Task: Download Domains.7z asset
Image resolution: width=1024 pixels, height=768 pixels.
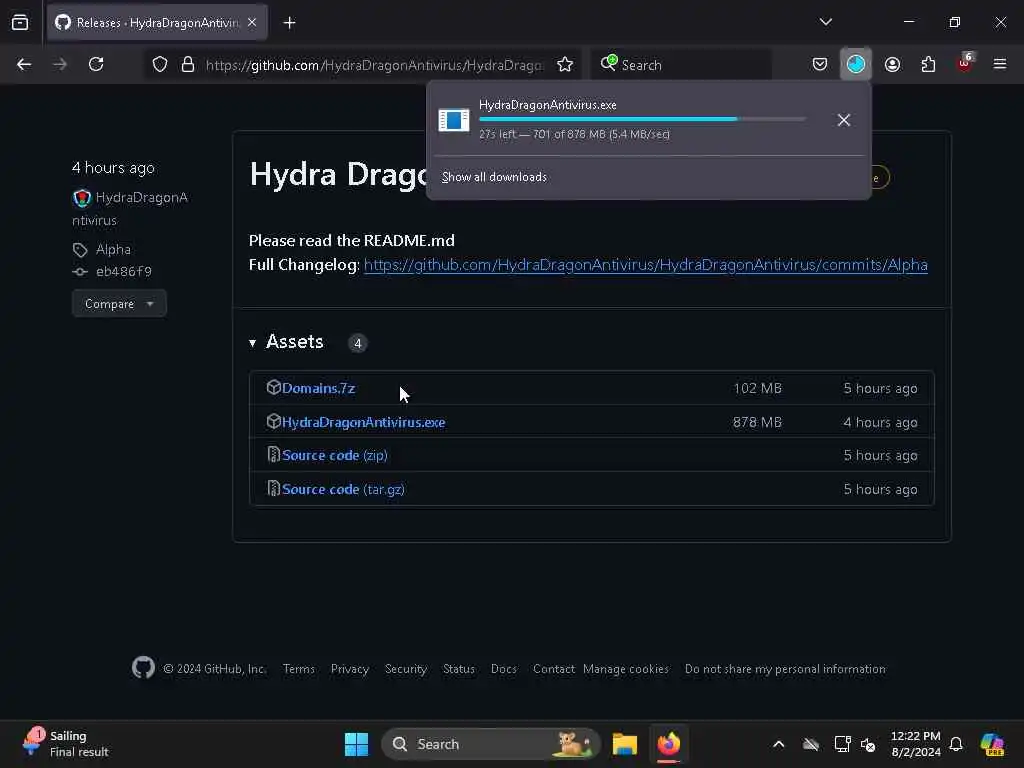Action: tap(319, 389)
